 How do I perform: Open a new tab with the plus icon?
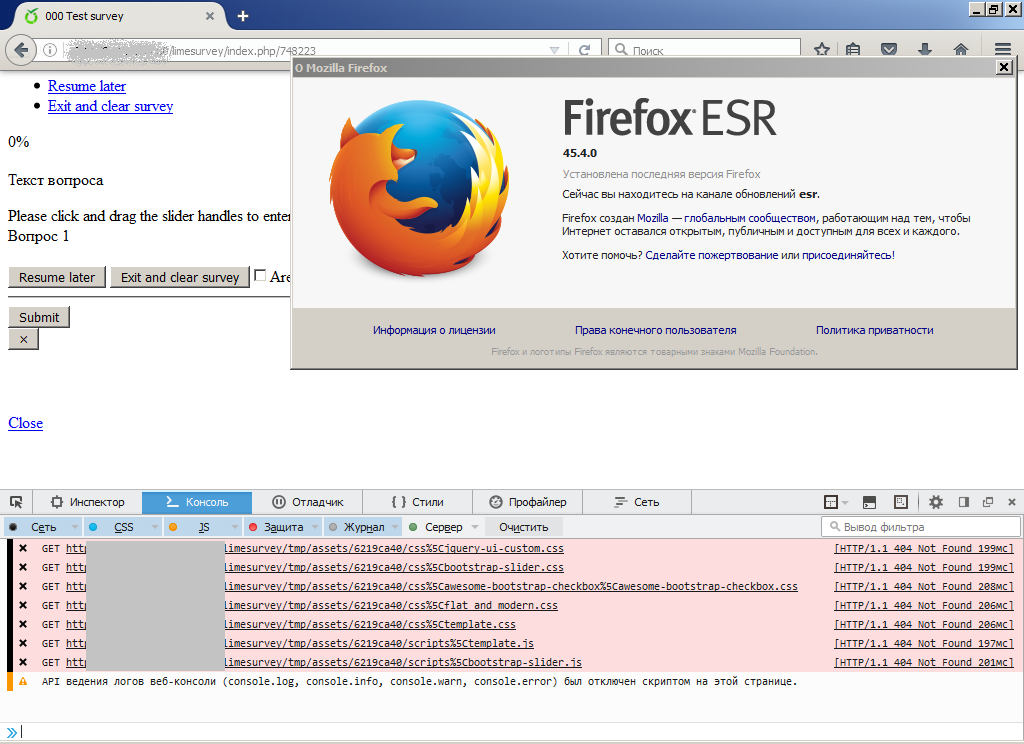(243, 16)
